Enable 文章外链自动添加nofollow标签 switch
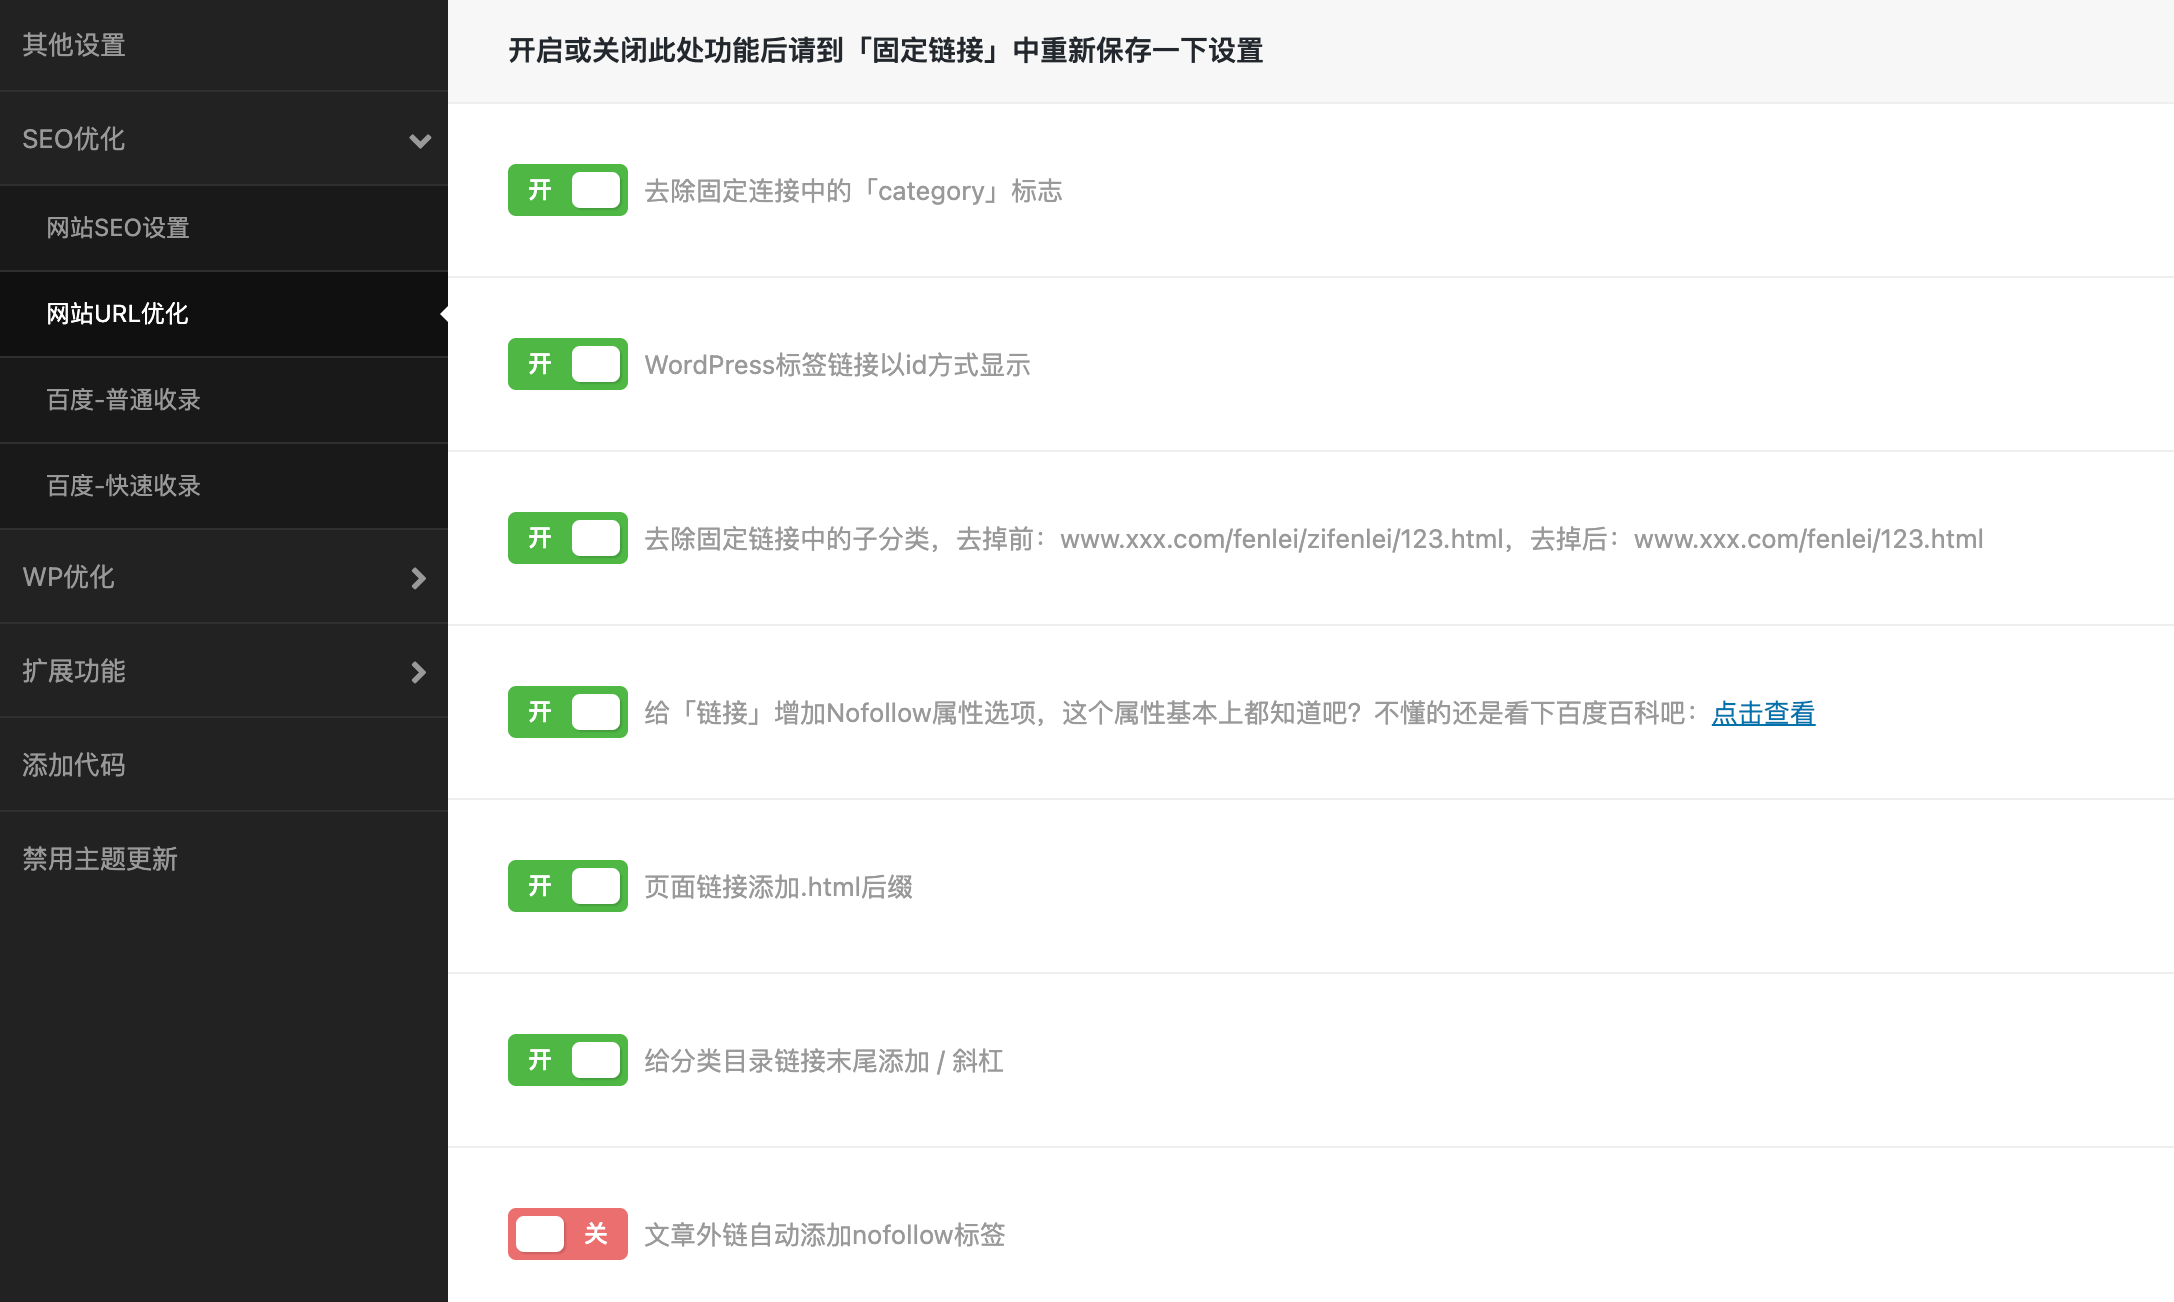Screen dimensions: 2174x1302 [567, 1234]
